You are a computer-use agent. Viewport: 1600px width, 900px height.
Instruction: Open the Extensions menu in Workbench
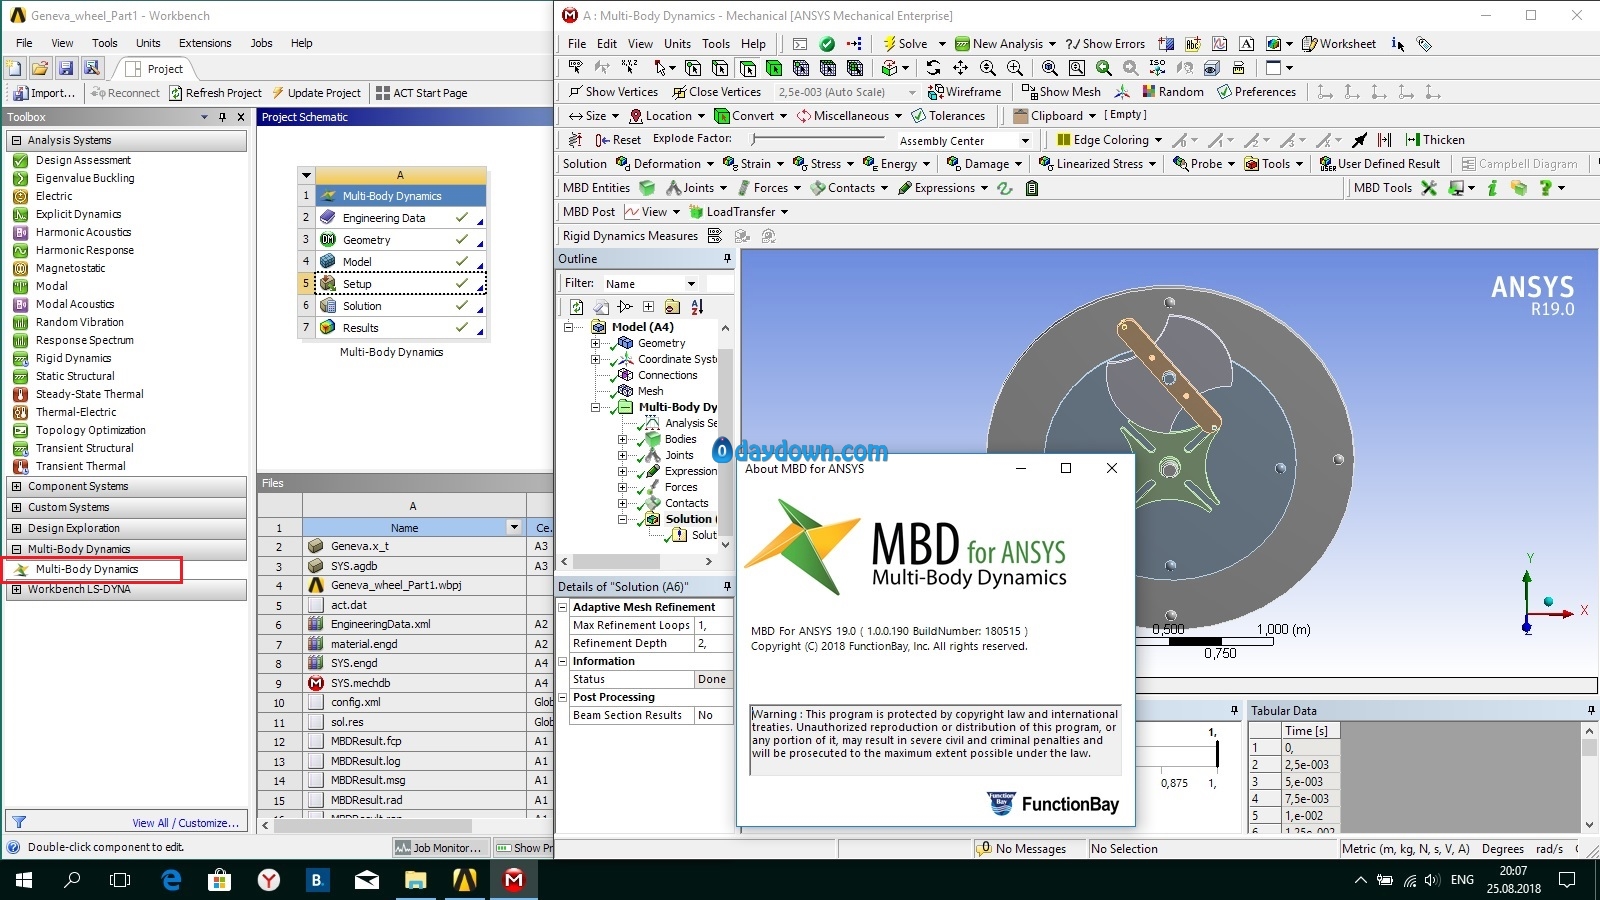tap(205, 43)
